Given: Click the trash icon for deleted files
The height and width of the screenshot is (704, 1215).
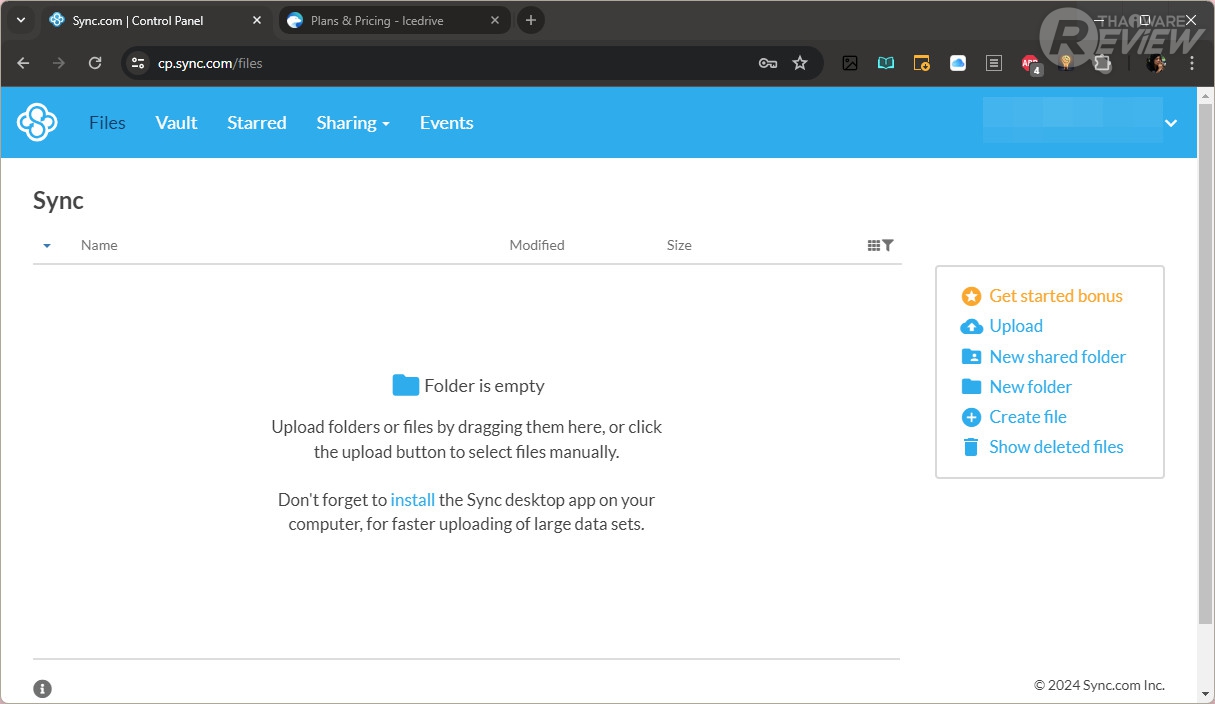Looking at the screenshot, I should click(971, 447).
